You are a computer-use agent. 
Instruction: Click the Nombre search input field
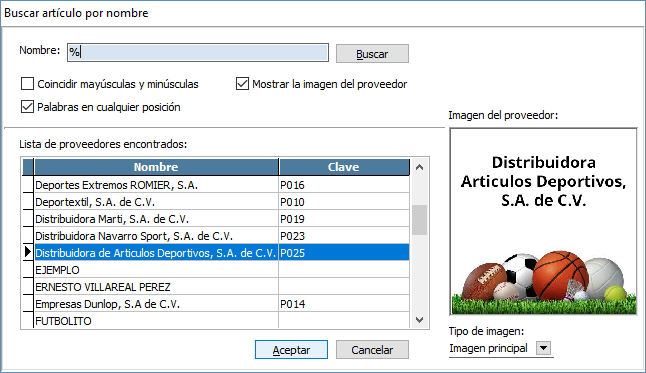[x=198, y=53]
